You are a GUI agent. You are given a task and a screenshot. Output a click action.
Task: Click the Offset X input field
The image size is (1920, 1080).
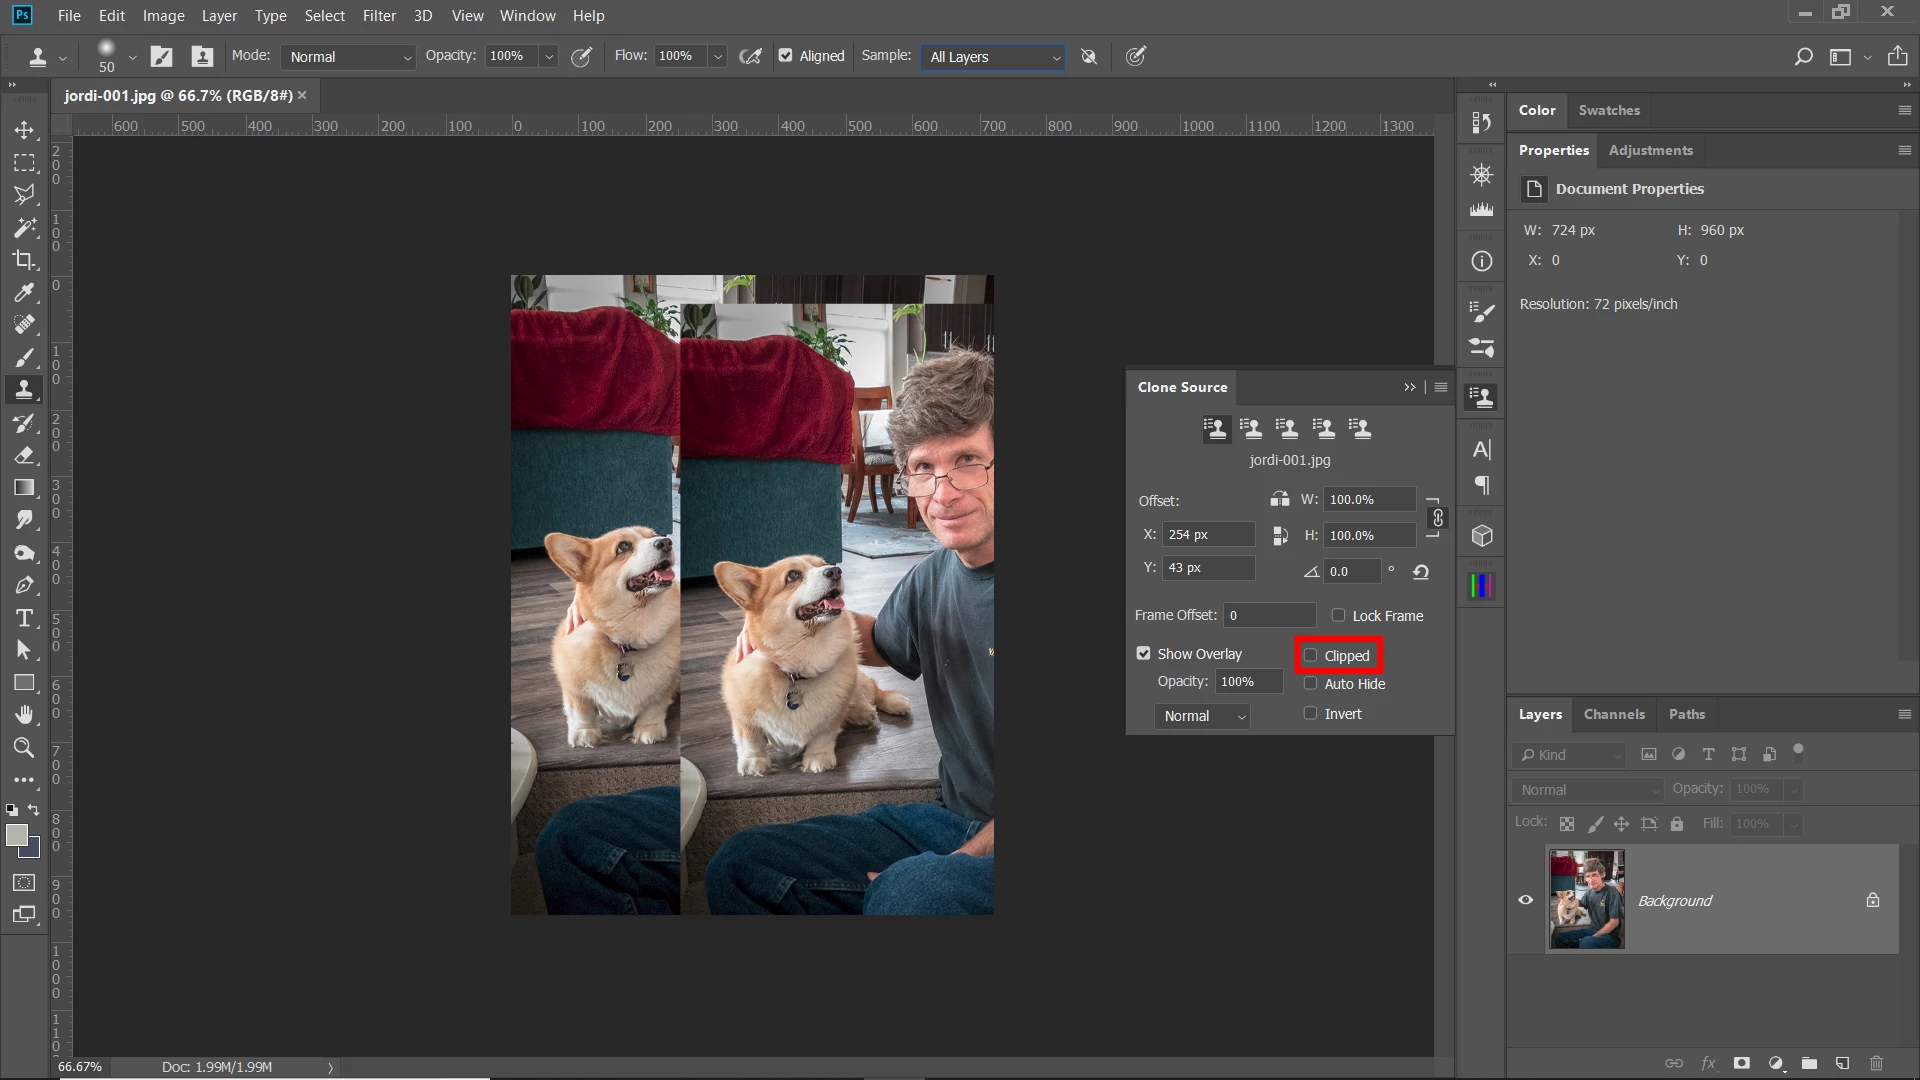[x=1207, y=535]
